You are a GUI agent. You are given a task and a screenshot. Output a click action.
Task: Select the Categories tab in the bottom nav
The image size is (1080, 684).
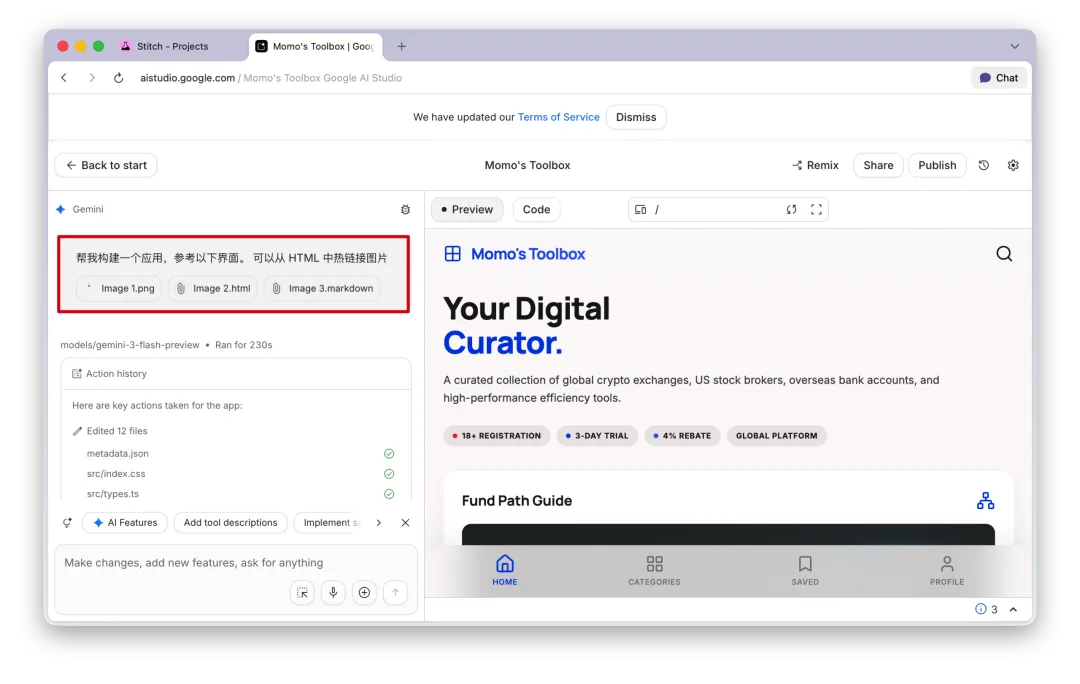[x=654, y=570]
